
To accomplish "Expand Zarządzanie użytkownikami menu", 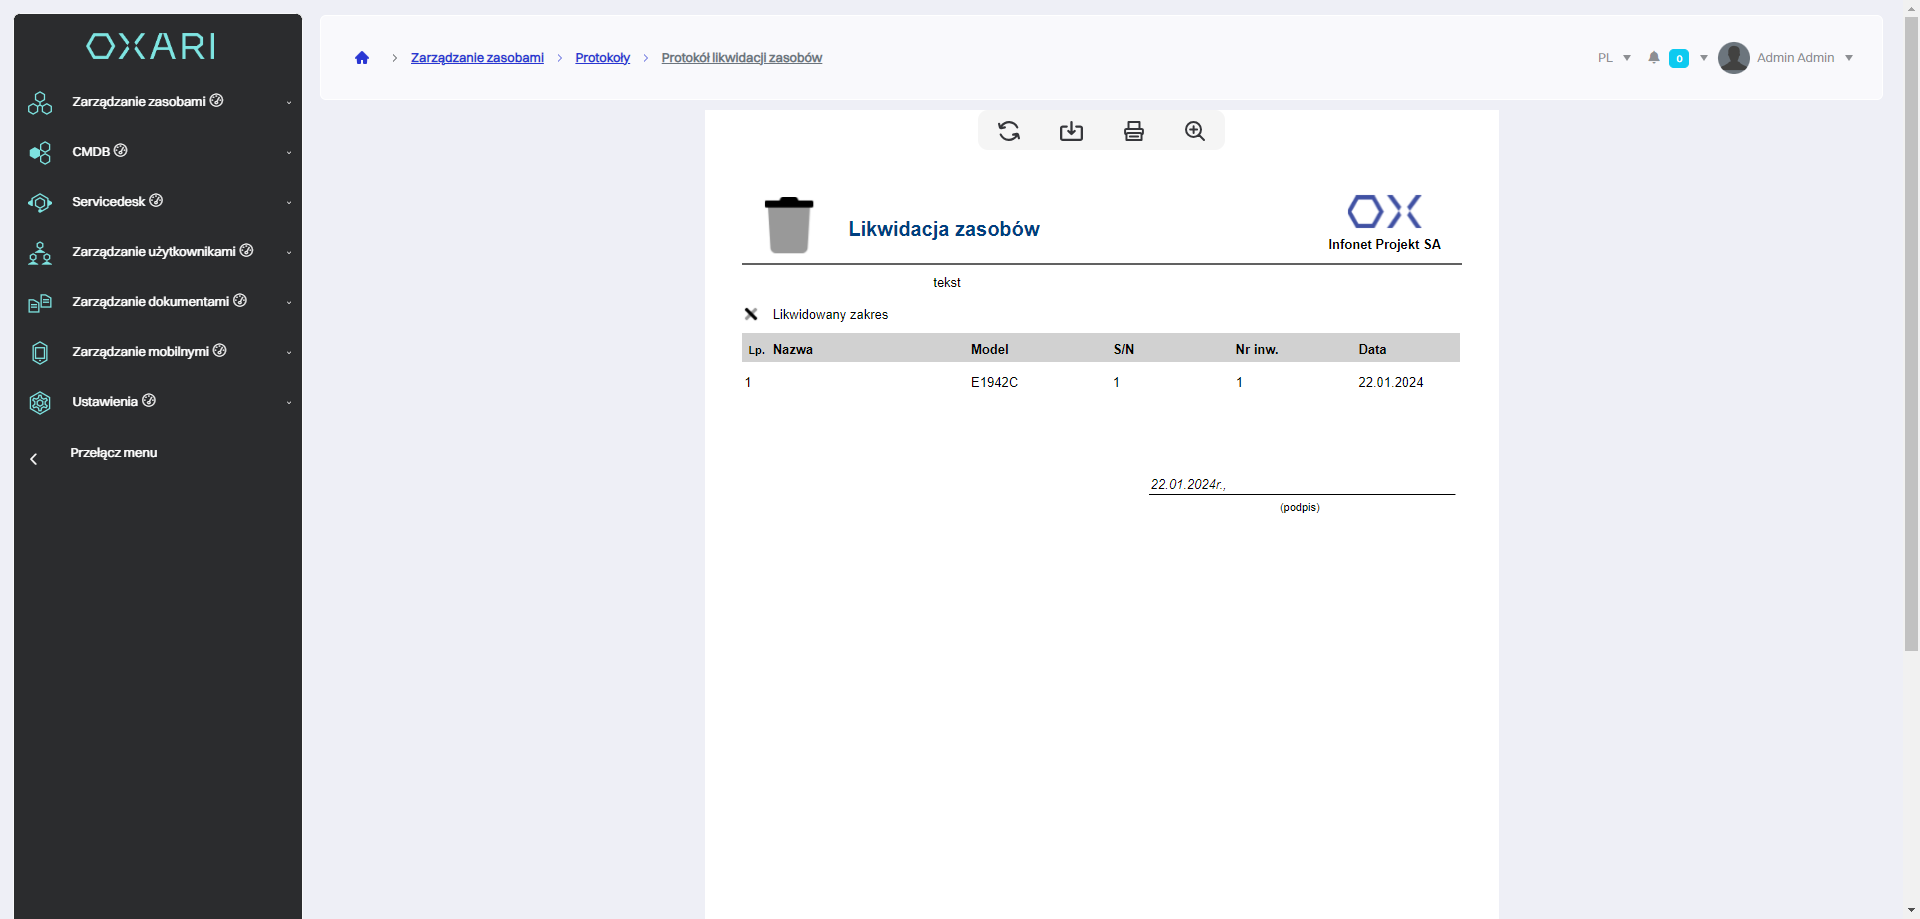I will [153, 252].
